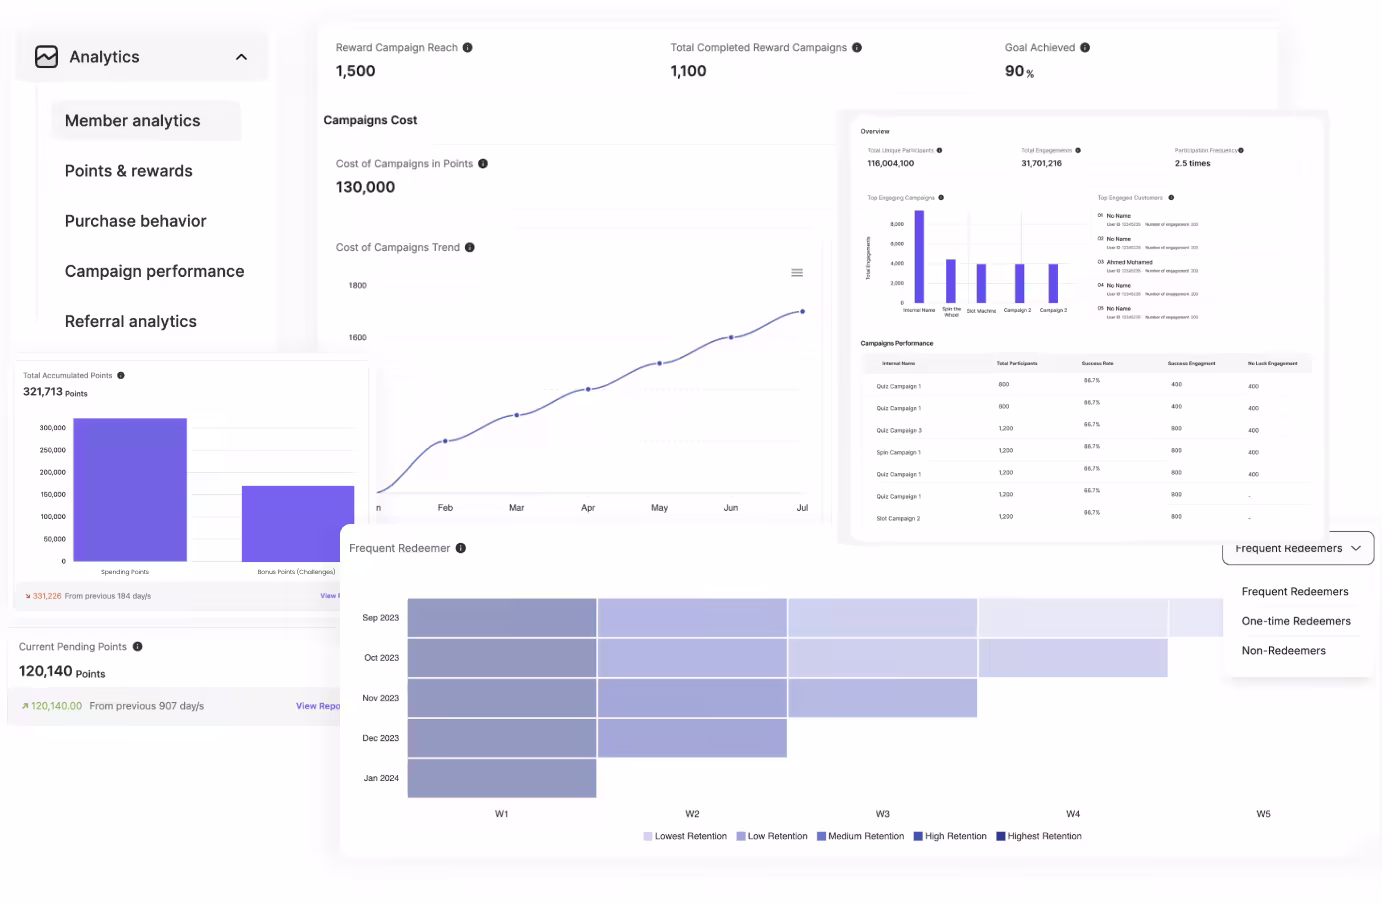The width and height of the screenshot is (1382, 904).
Task: Click Highest Retention legend swatch
Action: click(x=1001, y=837)
